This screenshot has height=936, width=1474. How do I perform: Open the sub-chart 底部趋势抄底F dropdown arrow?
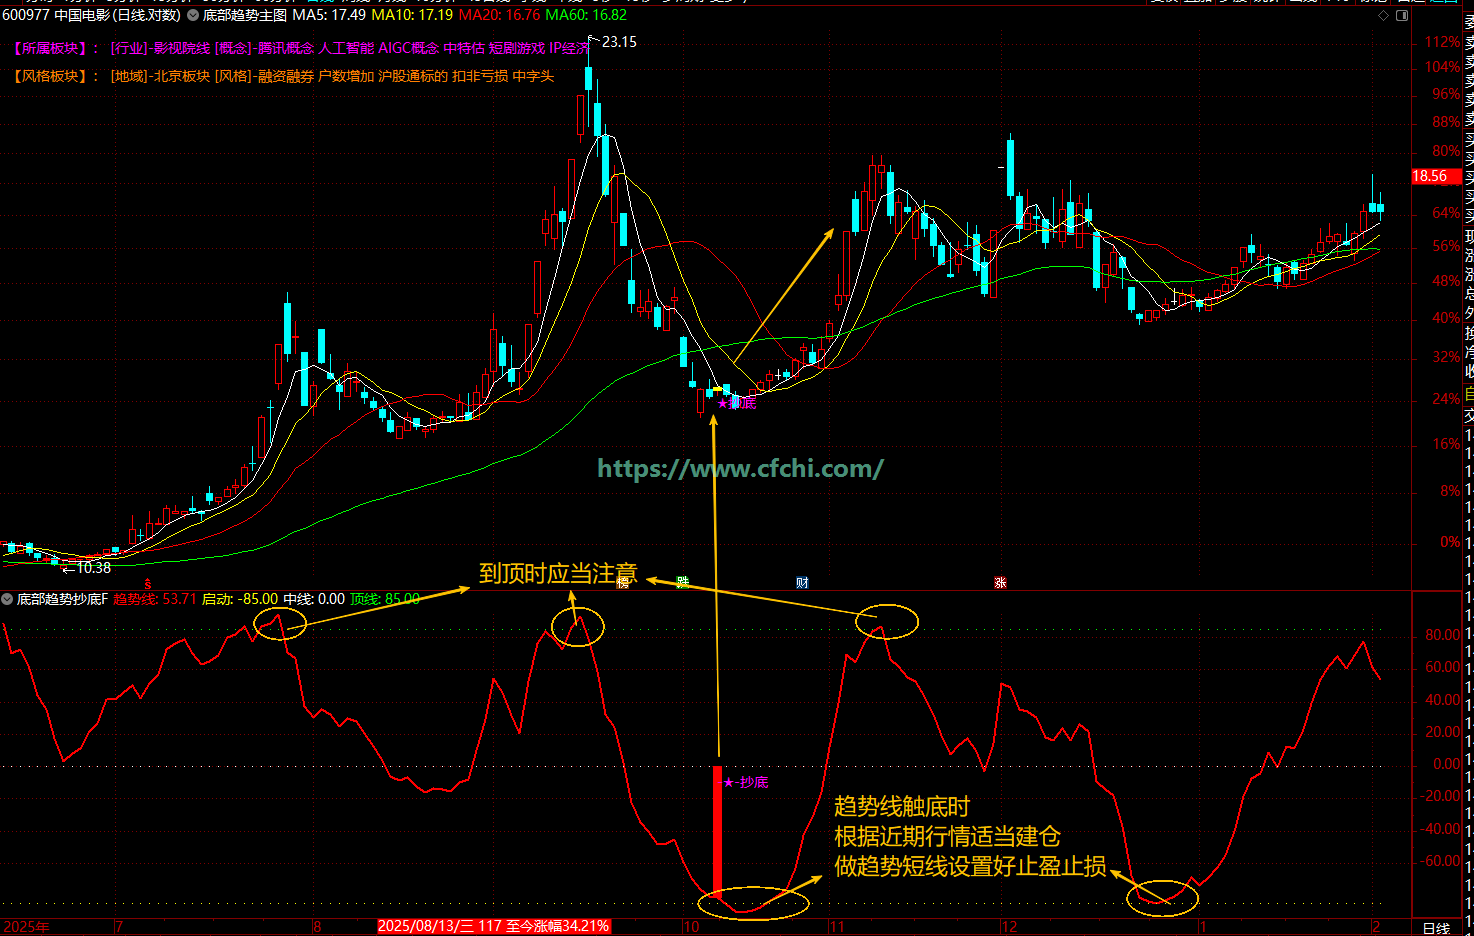coord(7,599)
